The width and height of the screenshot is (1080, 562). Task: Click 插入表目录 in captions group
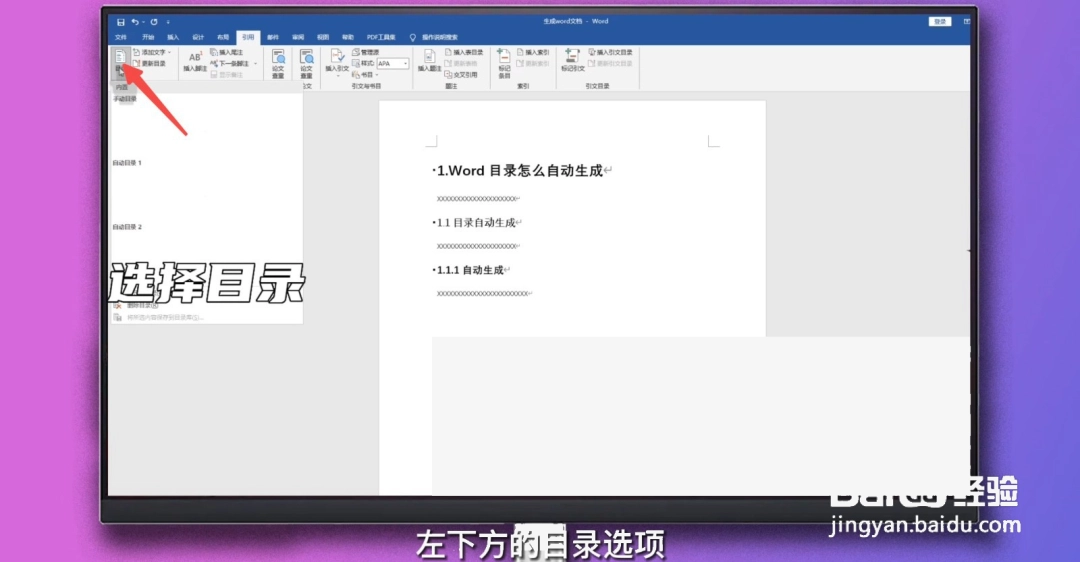(464, 52)
